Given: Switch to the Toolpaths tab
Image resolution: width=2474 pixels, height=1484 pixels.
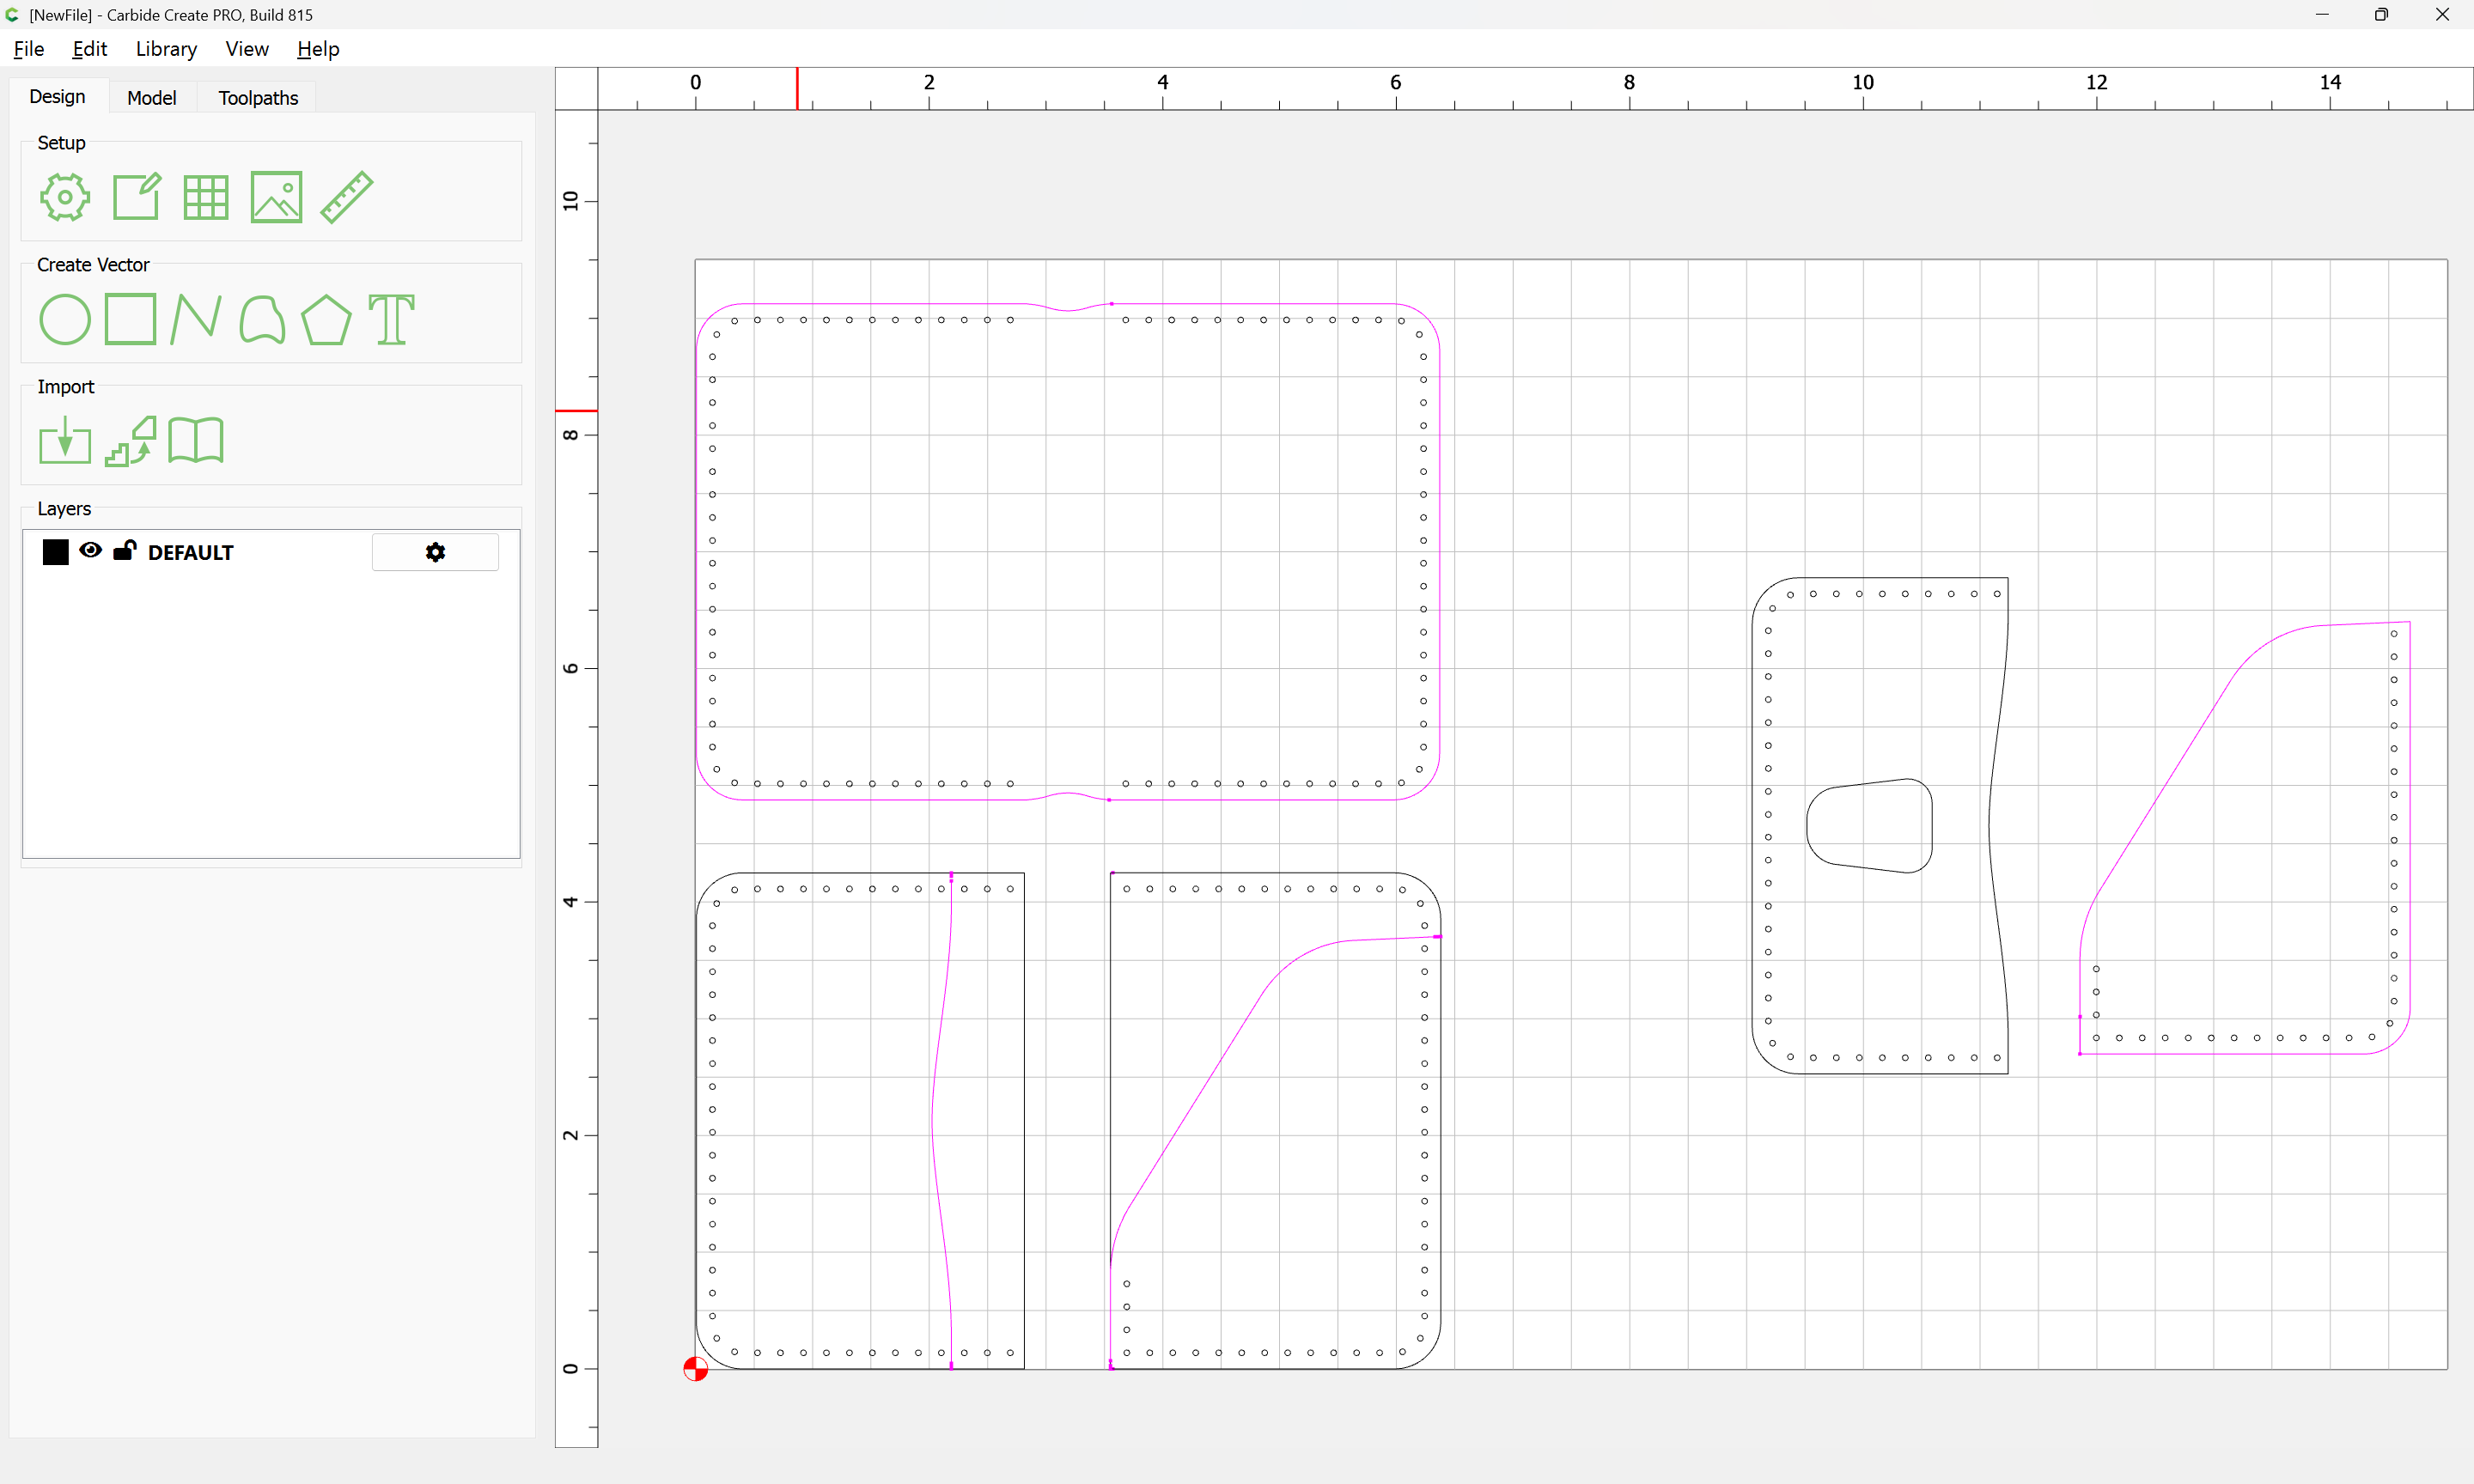Looking at the screenshot, I should point(258,98).
